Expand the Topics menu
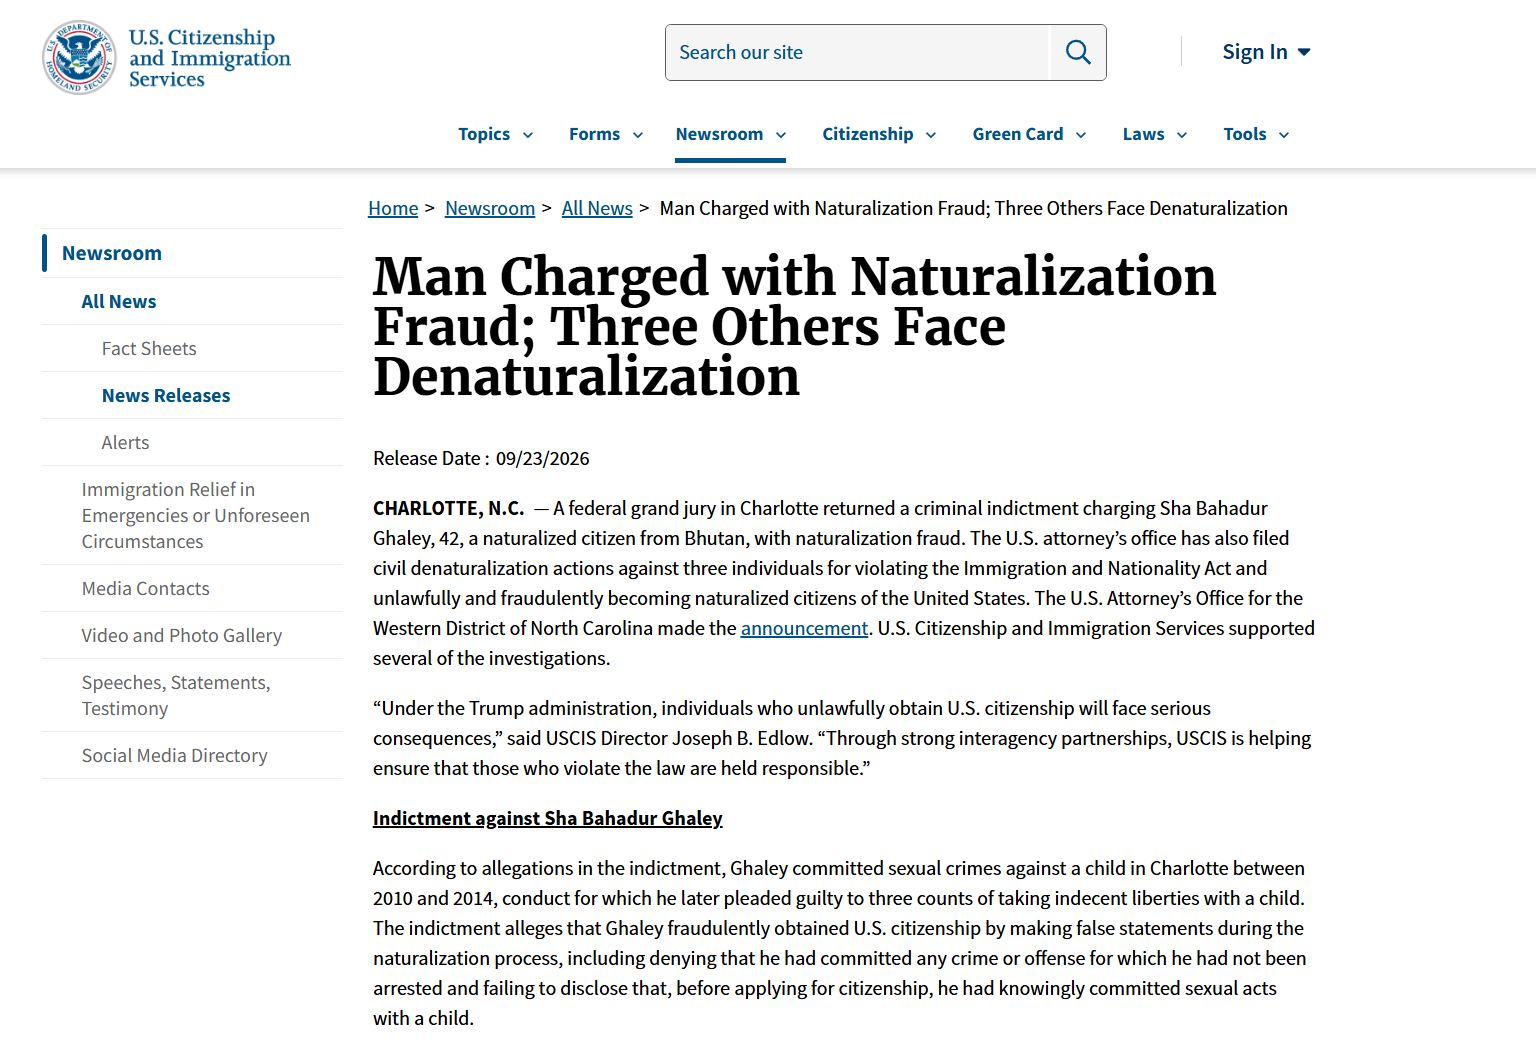 click(x=496, y=134)
